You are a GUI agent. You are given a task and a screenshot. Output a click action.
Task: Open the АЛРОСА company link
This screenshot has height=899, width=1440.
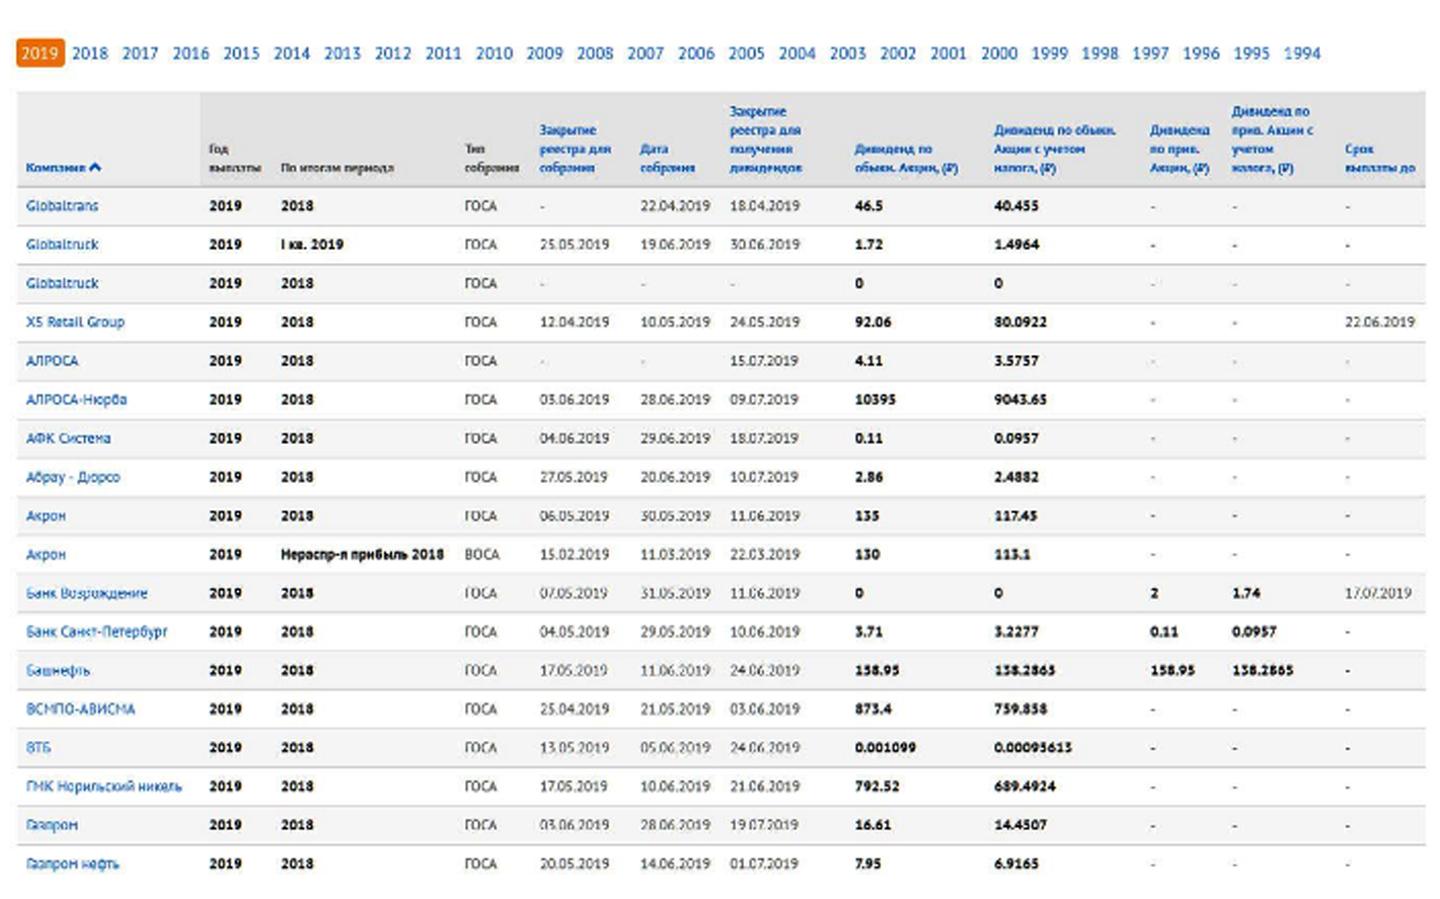click(x=52, y=361)
